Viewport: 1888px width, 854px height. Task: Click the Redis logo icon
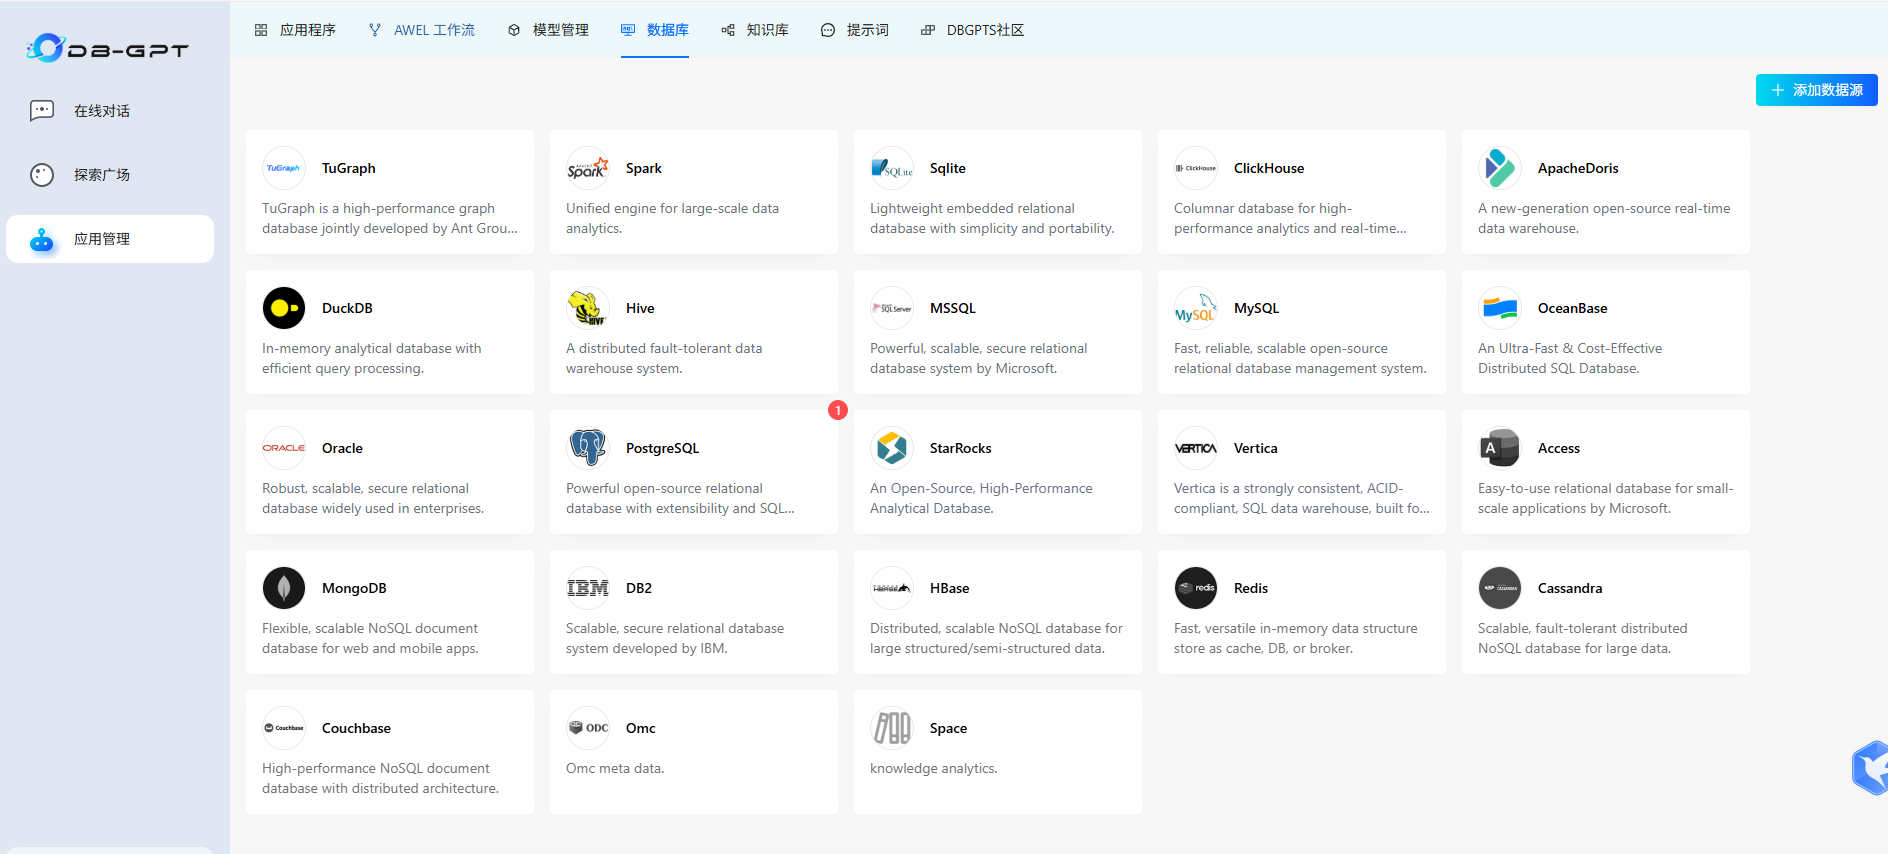point(1196,588)
